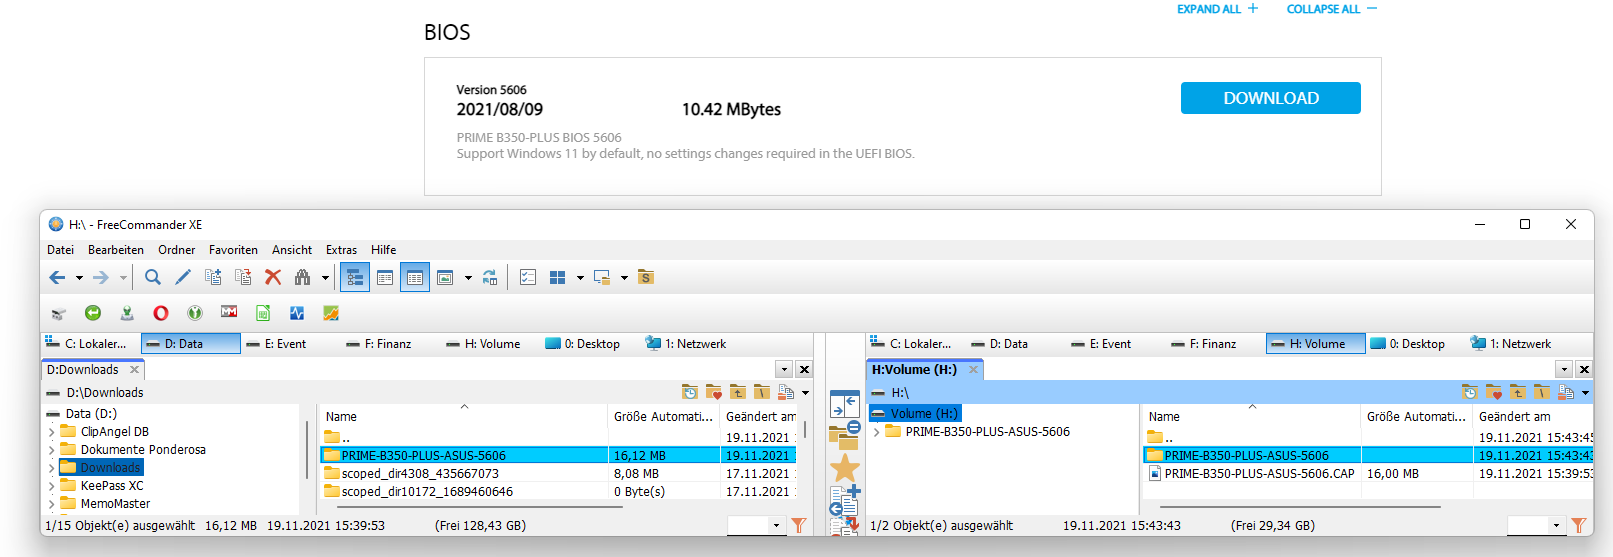The height and width of the screenshot is (557, 1613).
Task: Select 1: Netzwerk in right panel
Action: 1510,344
